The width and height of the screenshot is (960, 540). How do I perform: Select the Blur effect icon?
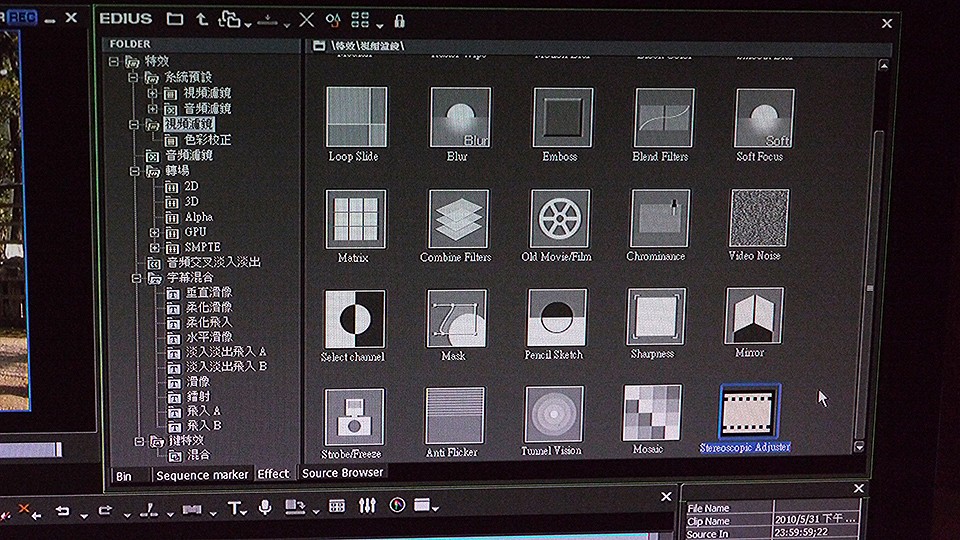pyautogui.click(x=460, y=118)
